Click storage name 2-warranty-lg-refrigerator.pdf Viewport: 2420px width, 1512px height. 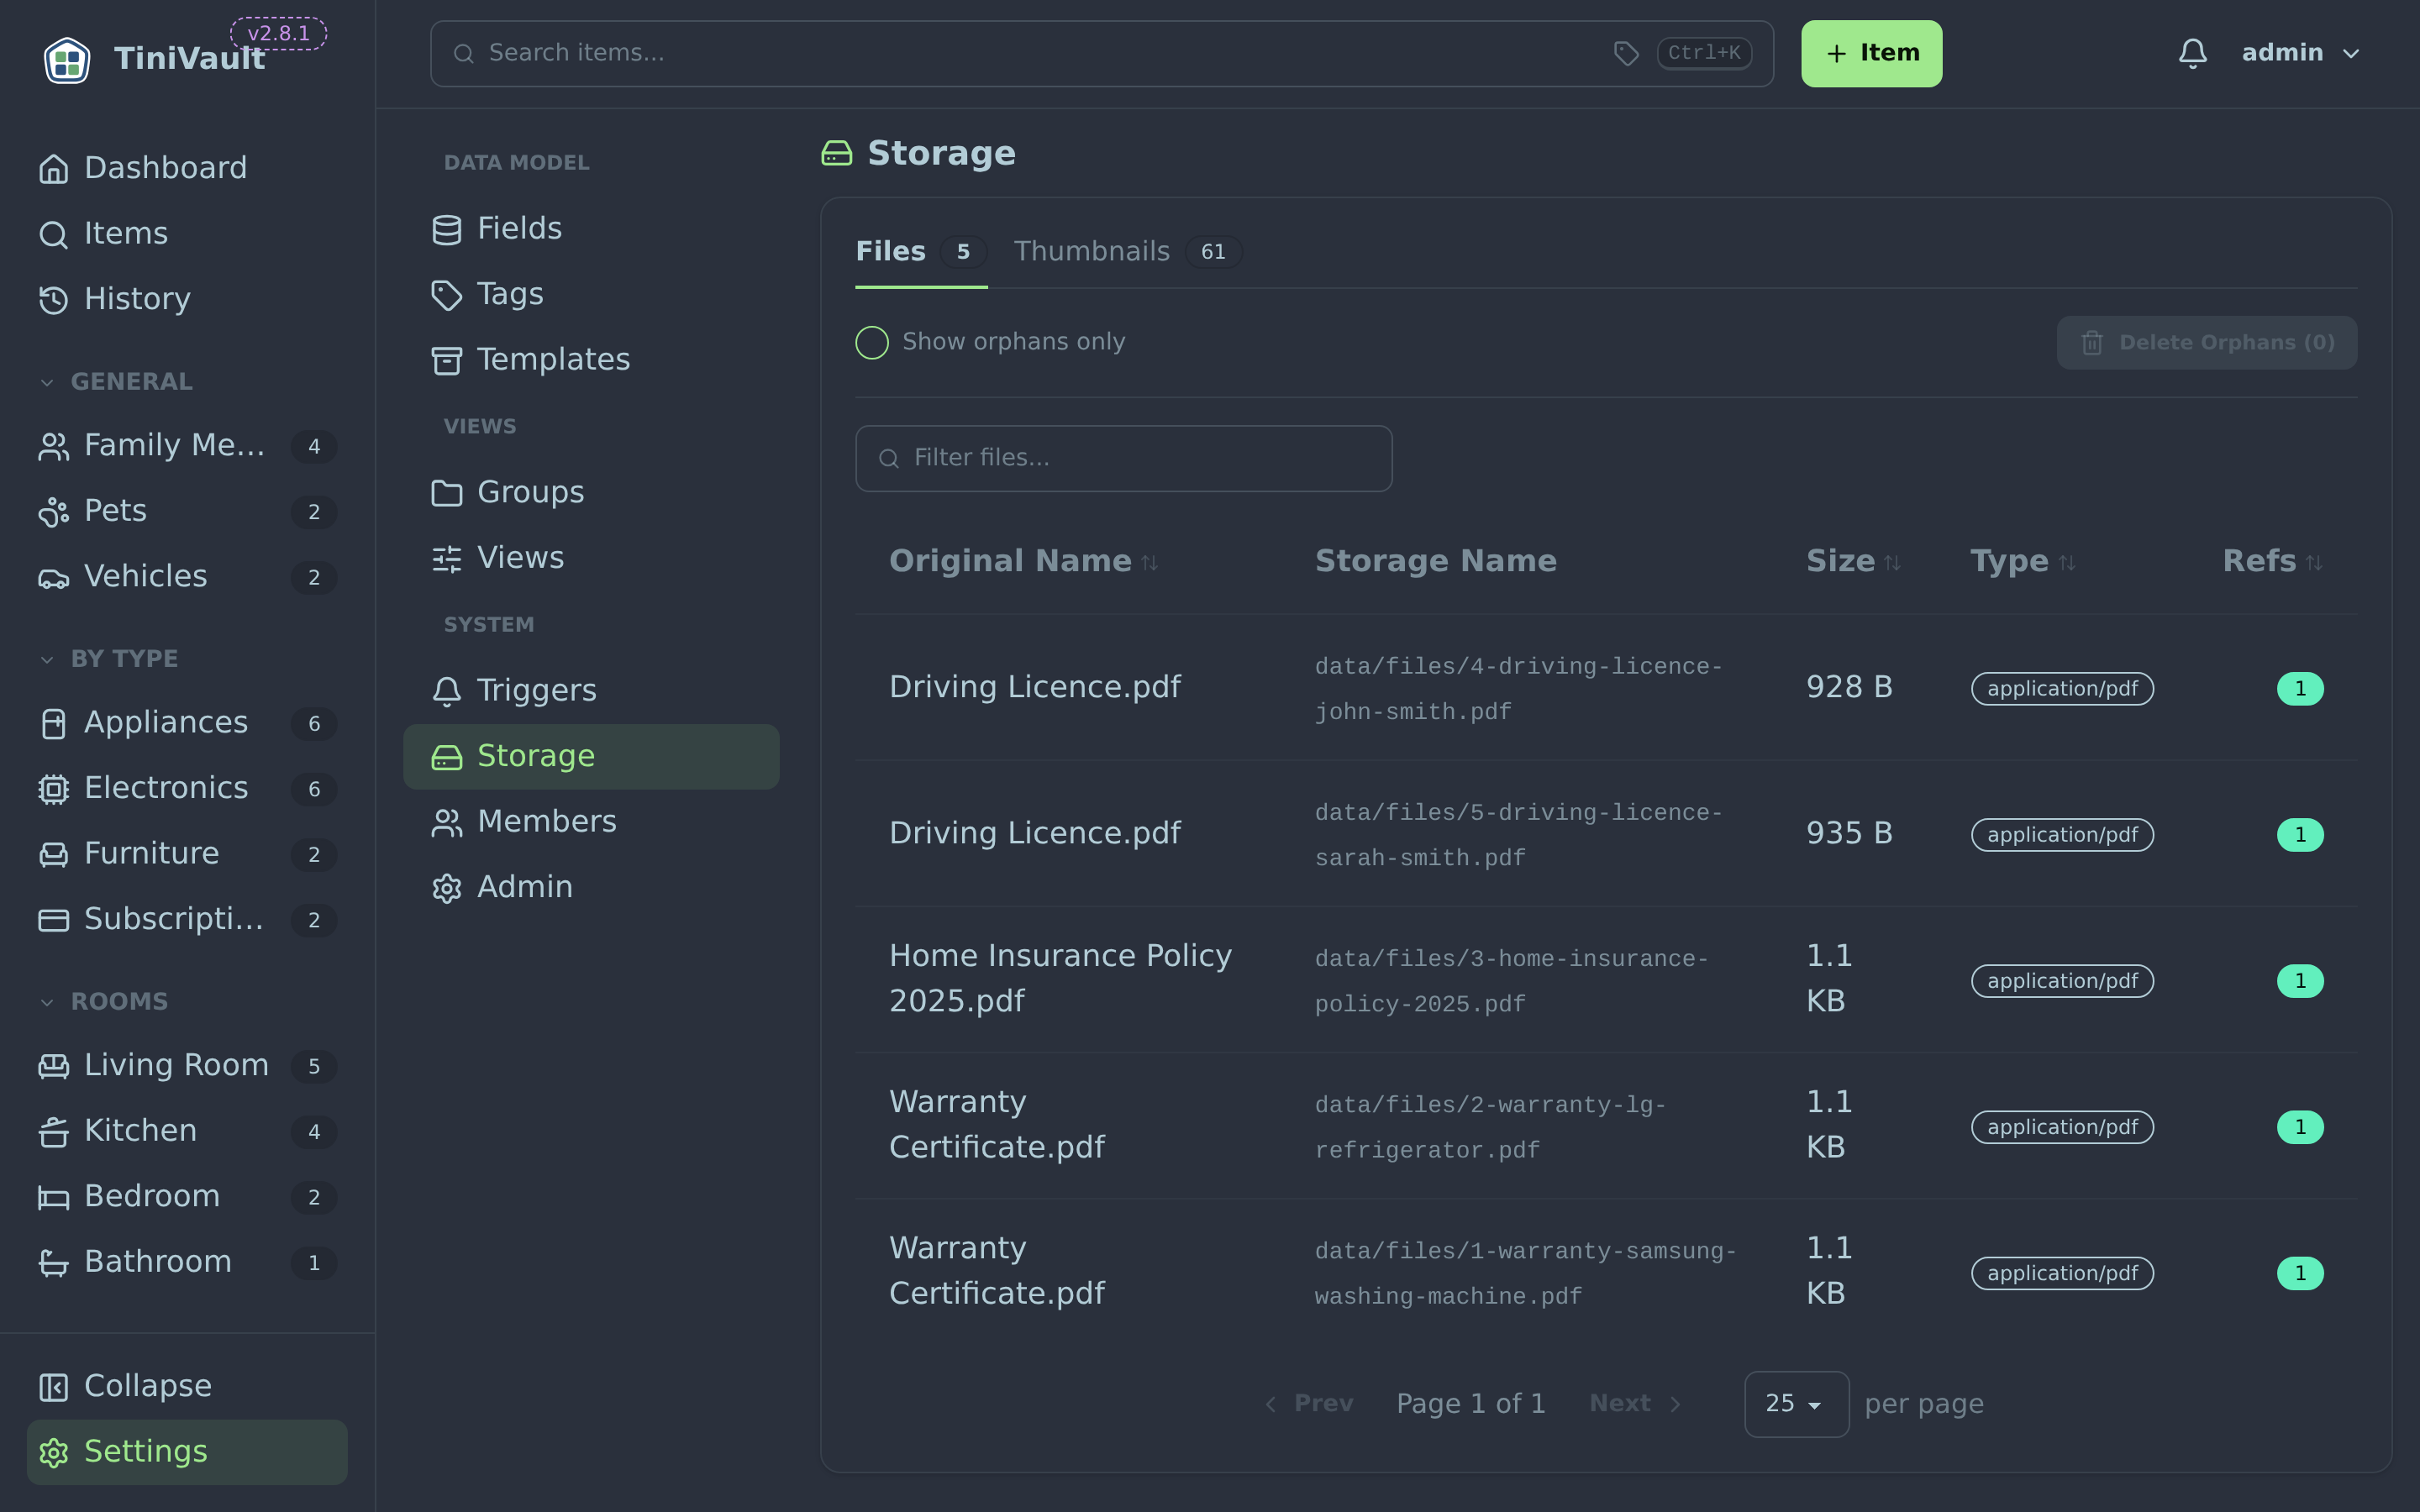click(1490, 1127)
